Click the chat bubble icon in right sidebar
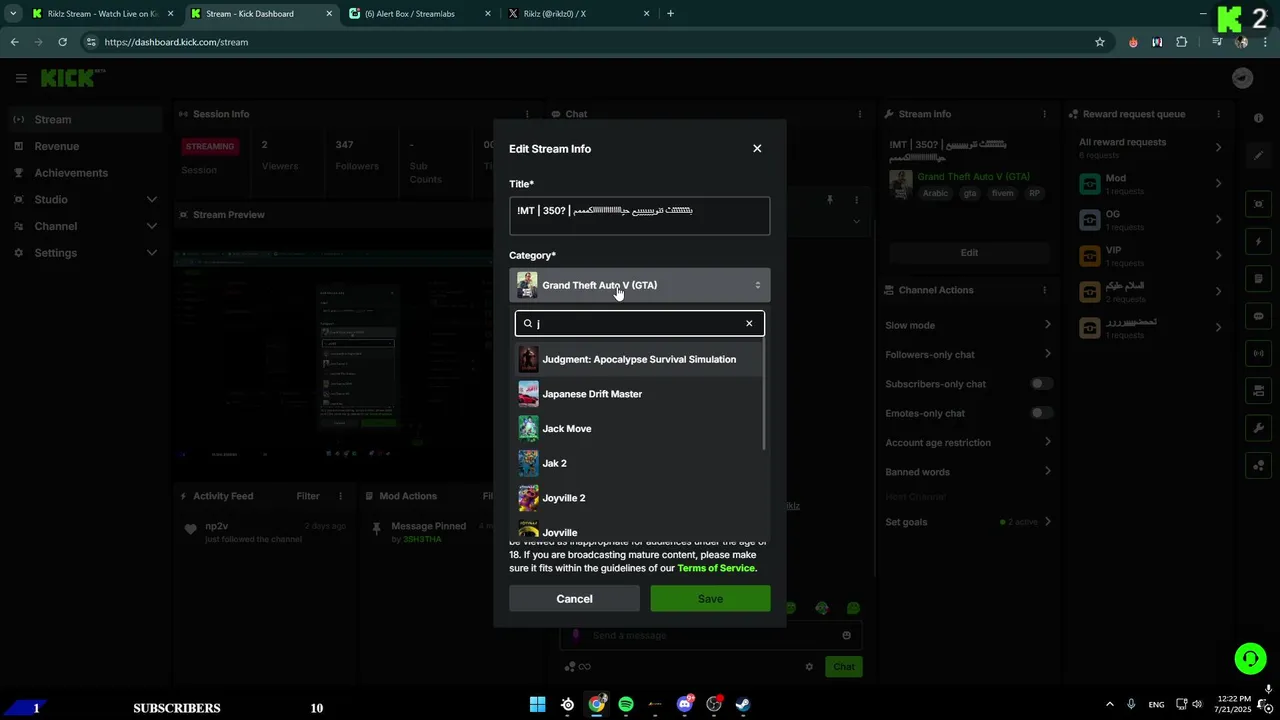Image resolution: width=1280 pixels, height=720 pixels. click(x=1258, y=316)
